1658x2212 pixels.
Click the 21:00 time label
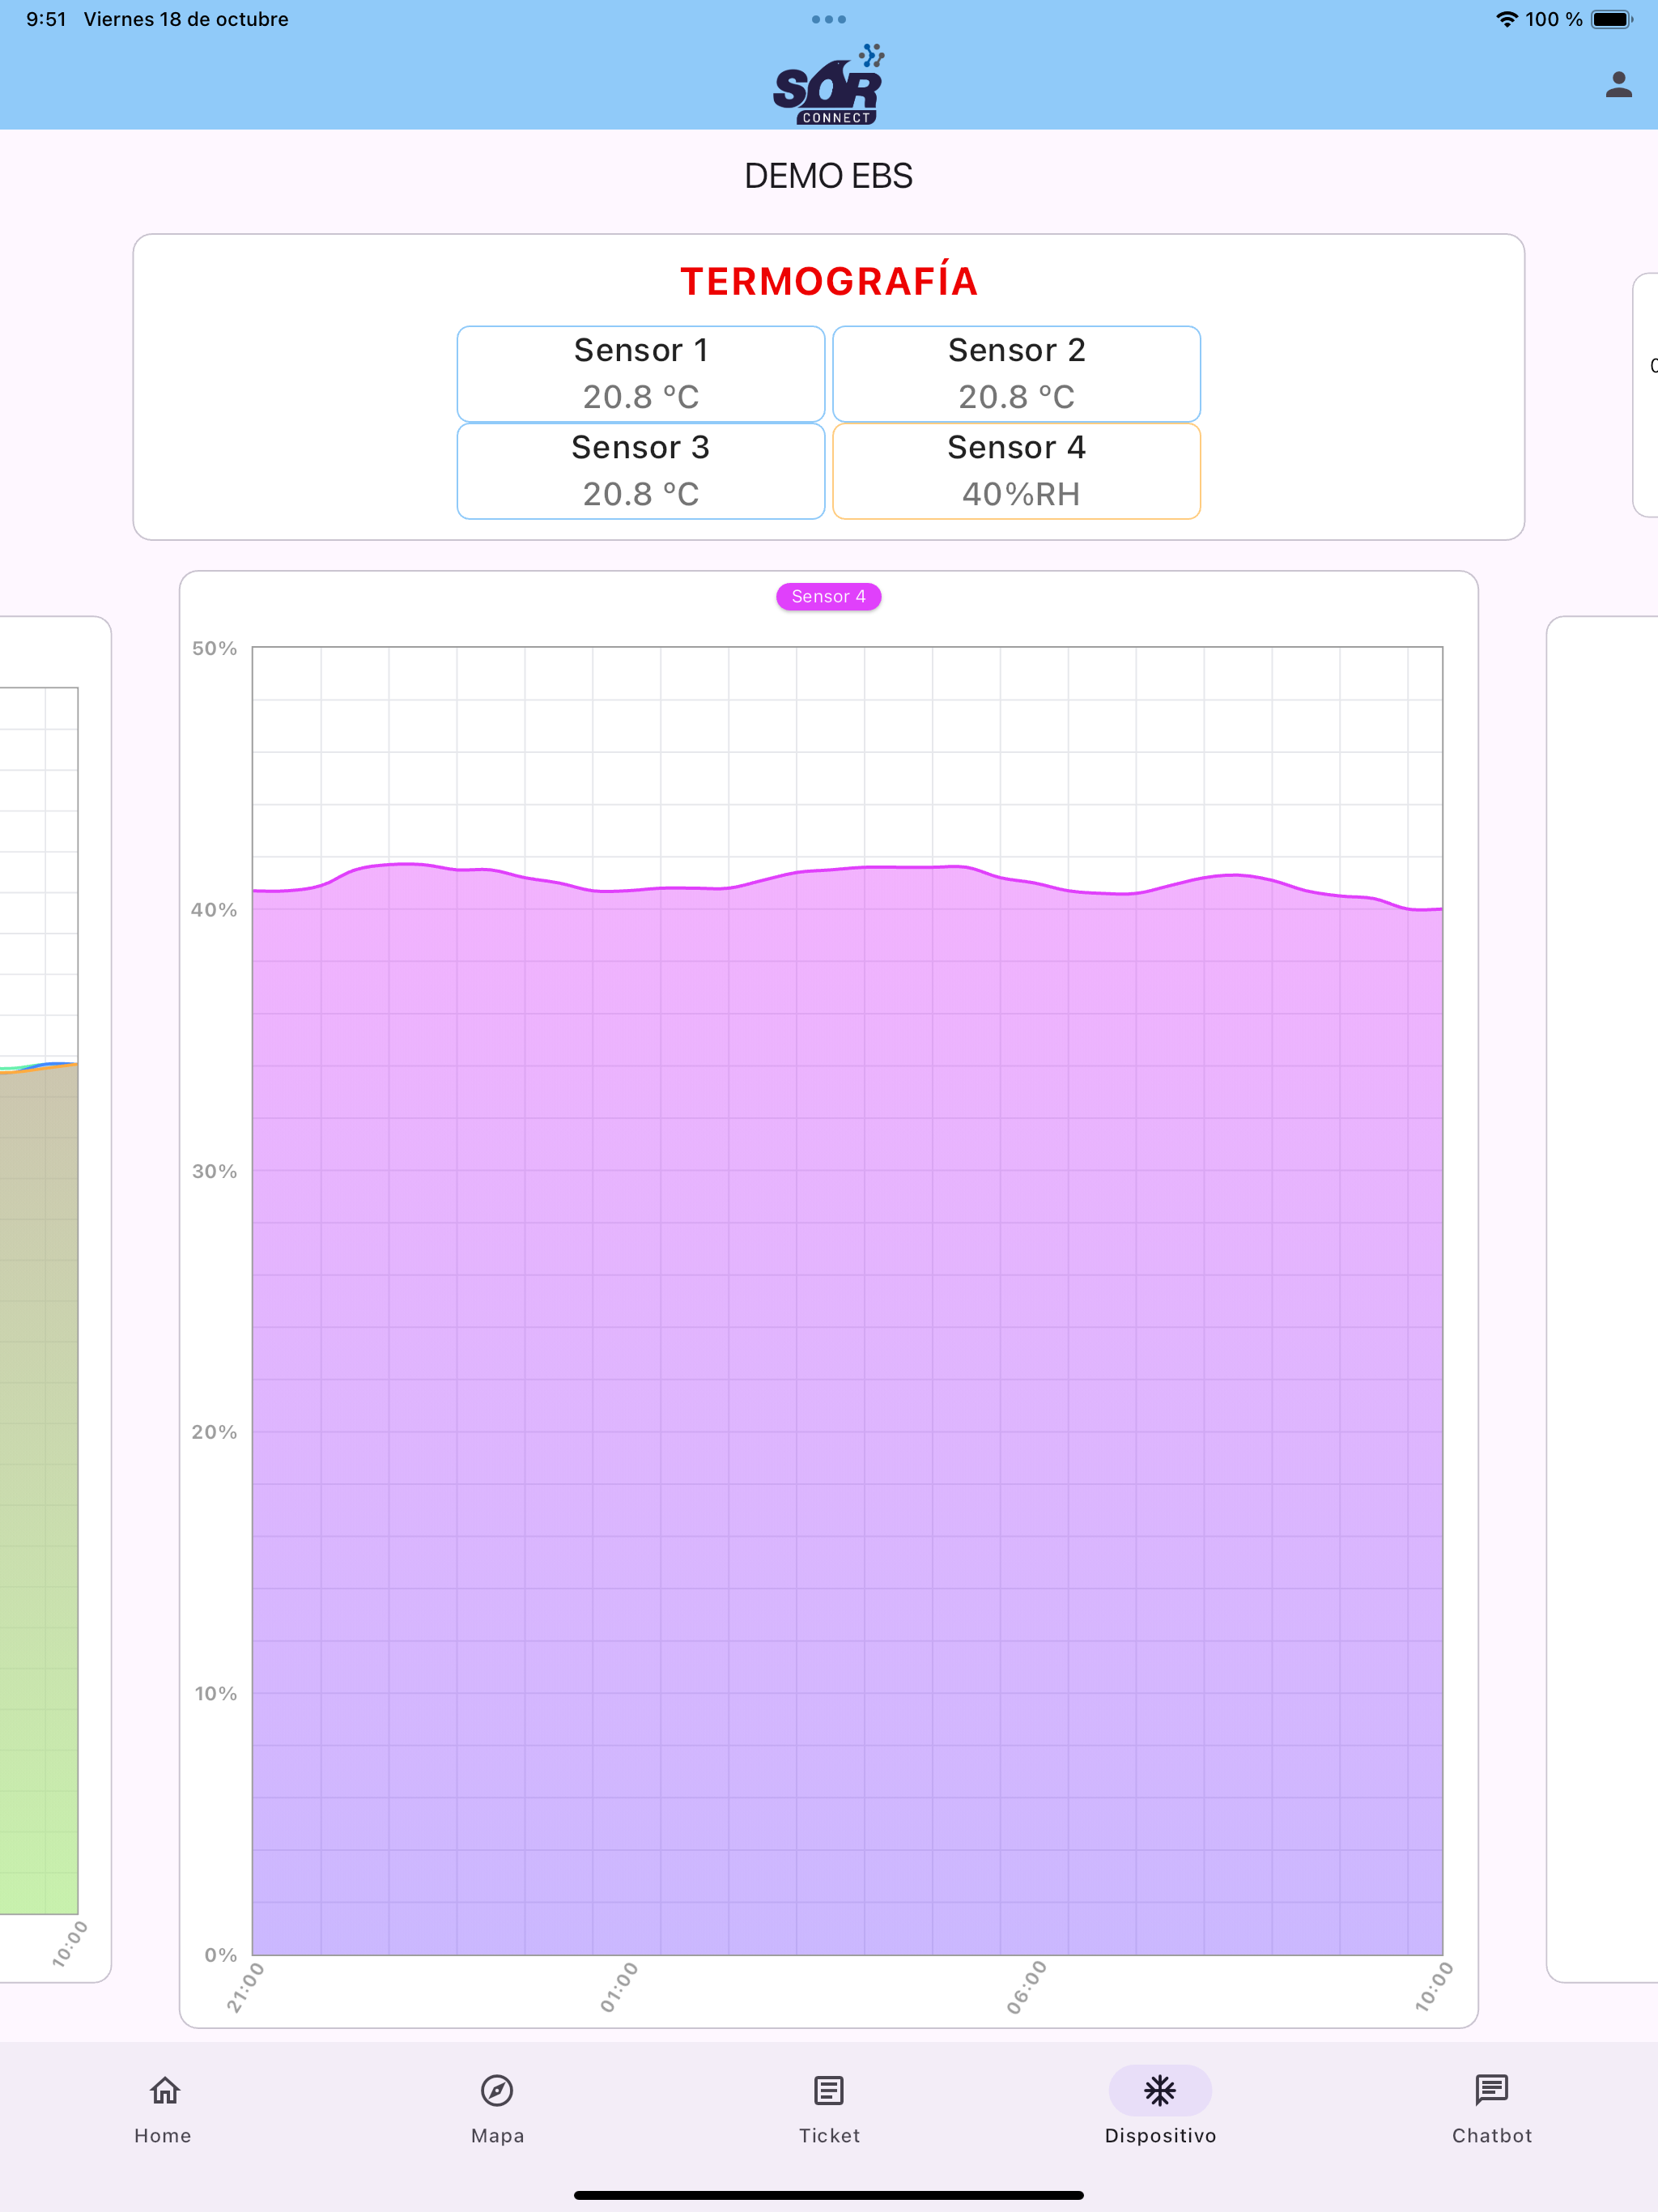(x=245, y=1987)
